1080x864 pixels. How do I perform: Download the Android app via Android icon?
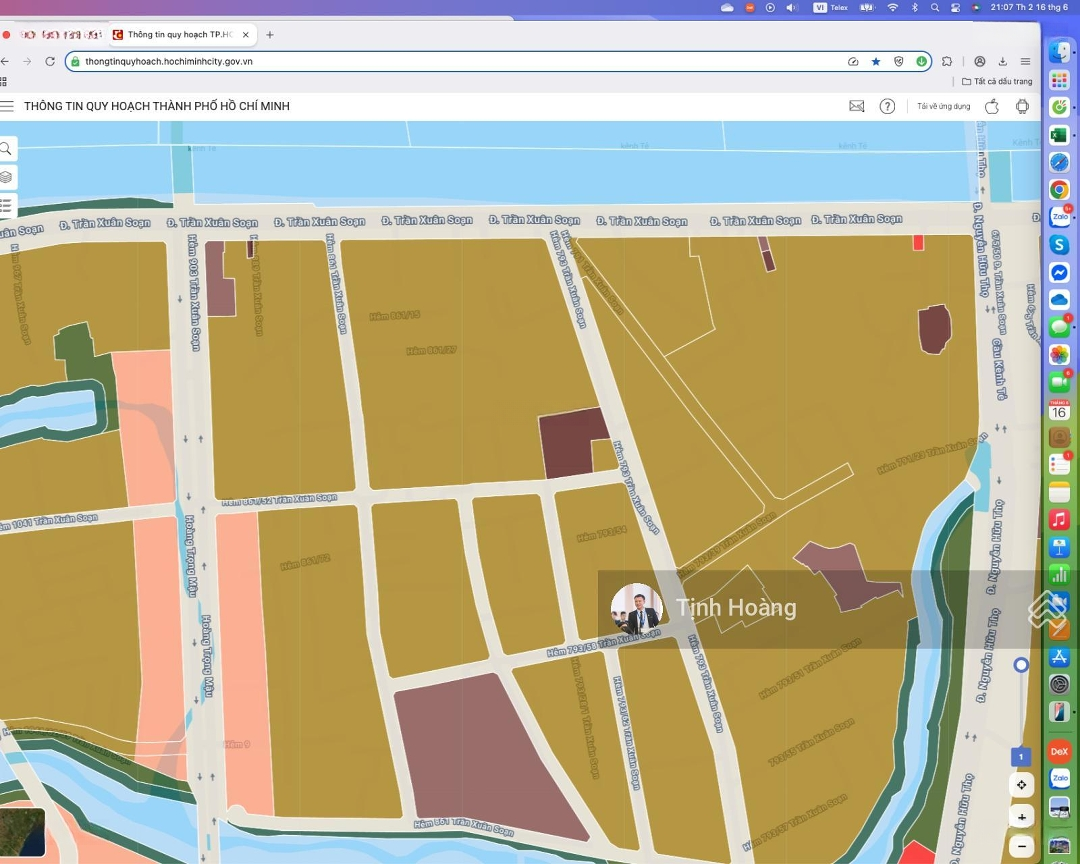pyautogui.click(x=1022, y=106)
